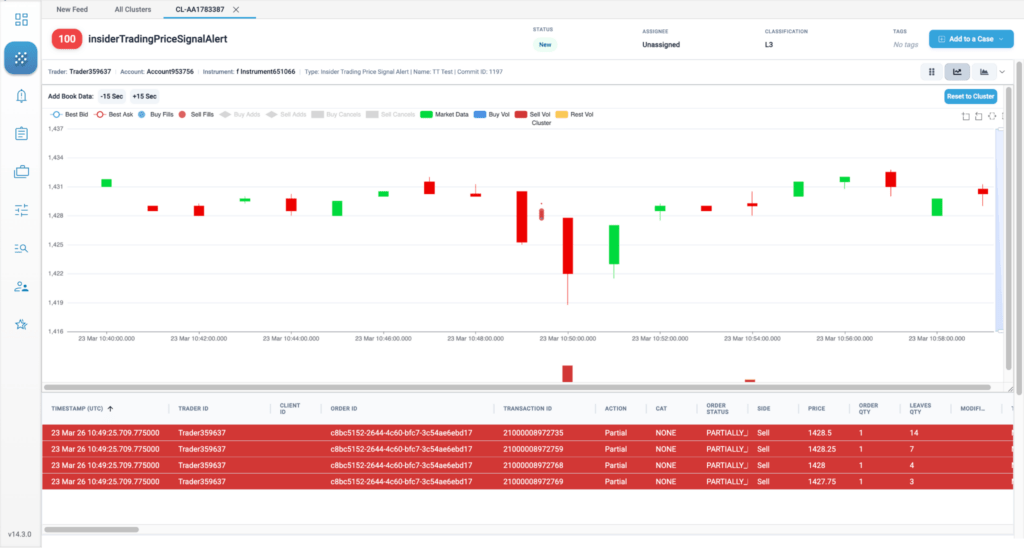Click the Reset to Cluster button
Image resolution: width=1024 pixels, height=548 pixels.
point(970,96)
